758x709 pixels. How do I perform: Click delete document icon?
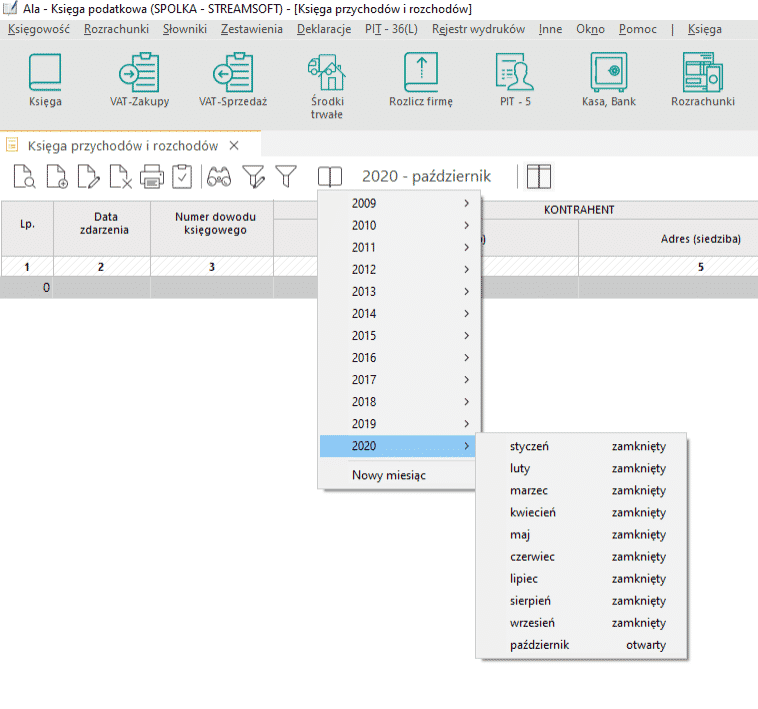tap(120, 176)
